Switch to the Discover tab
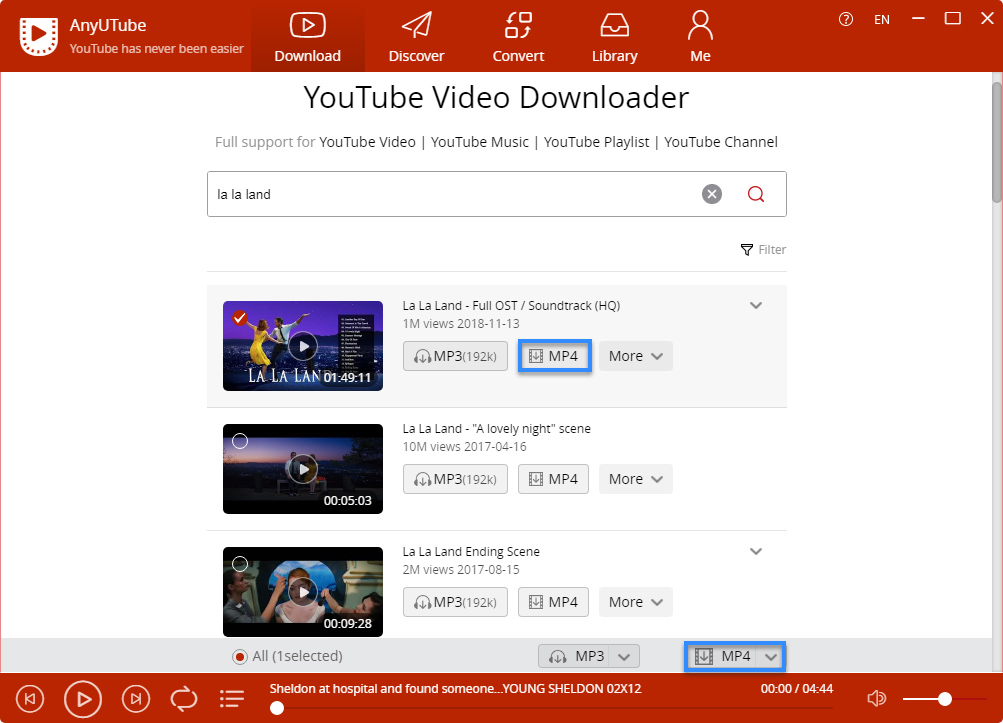Image resolution: width=1003 pixels, height=723 pixels. 416,37
